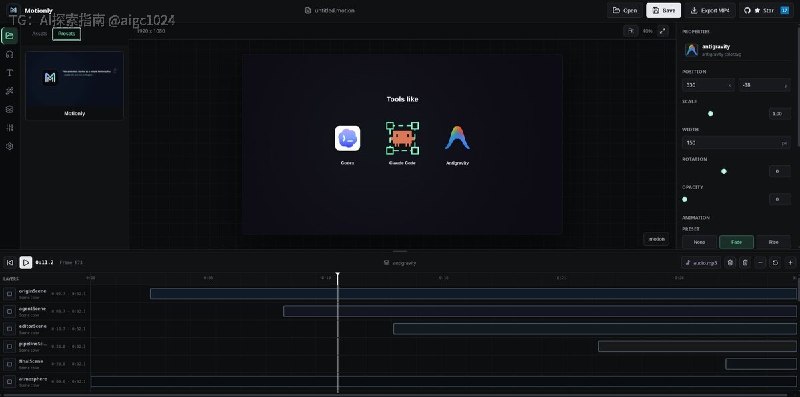
Task: Jump to timeline start
Action: click(x=10, y=262)
